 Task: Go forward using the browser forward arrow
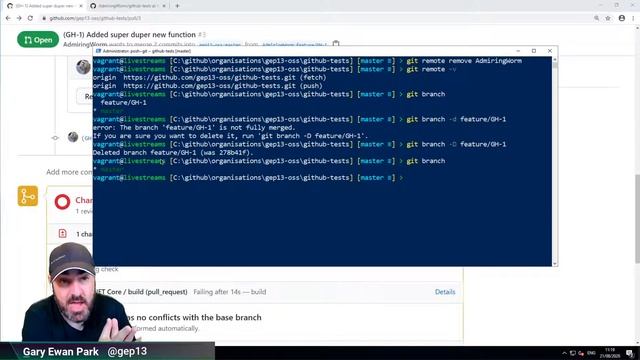coord(19,18)
